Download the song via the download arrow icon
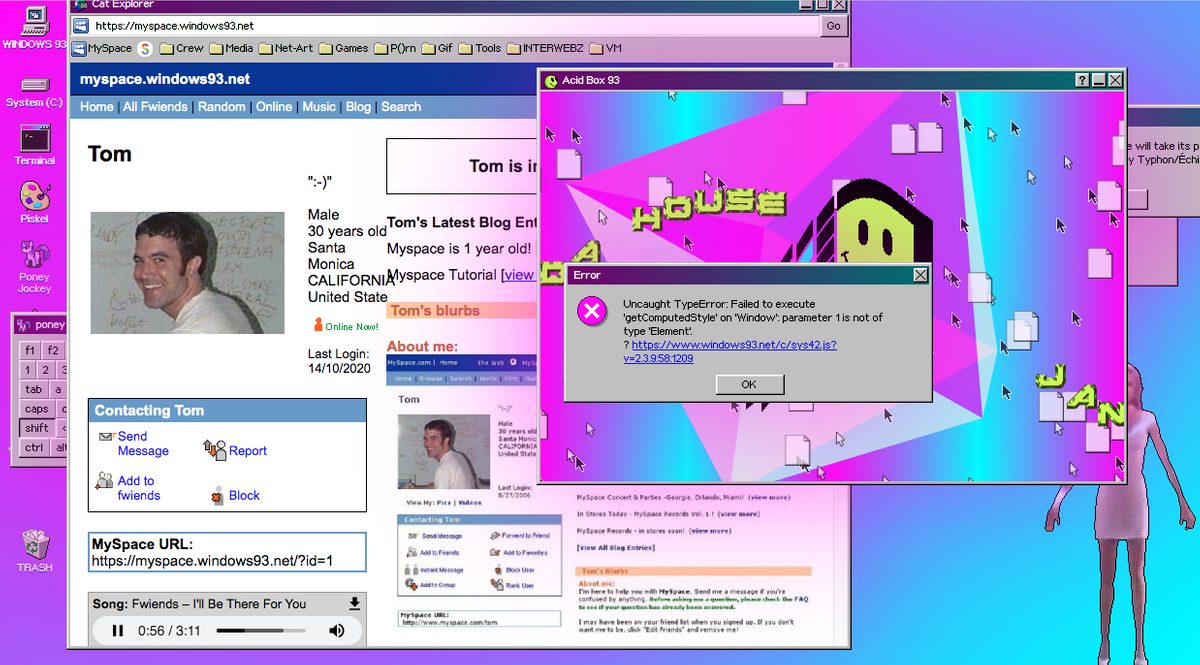The width and height of the screenshot is (1200, 665). click(x=352, y=604)
